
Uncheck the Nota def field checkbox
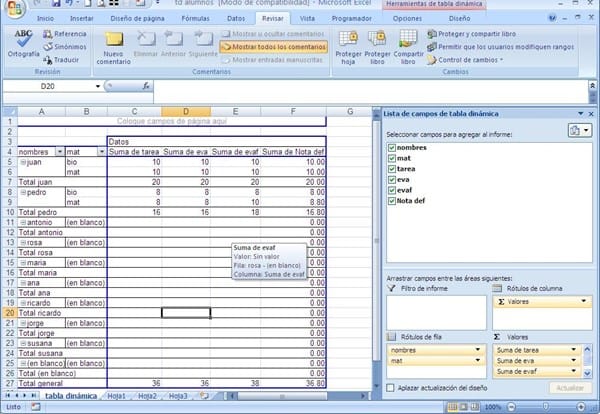(x=391, y=201)
